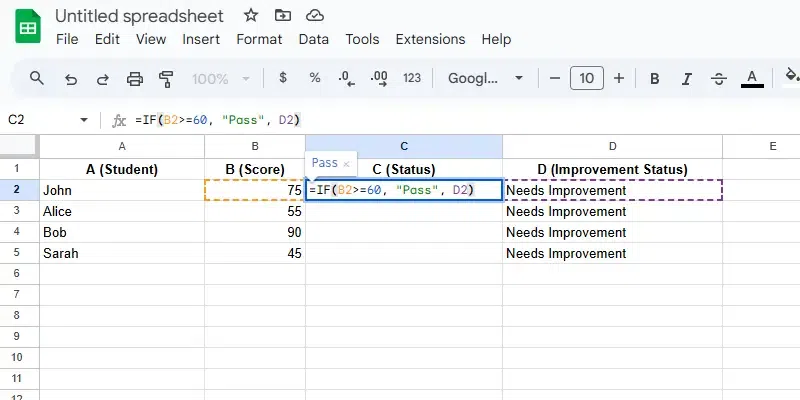Open the Google Sheets home logo
The height and width of the screenshot is (400, 800).
pyautogui.click(x=27, y=27)
